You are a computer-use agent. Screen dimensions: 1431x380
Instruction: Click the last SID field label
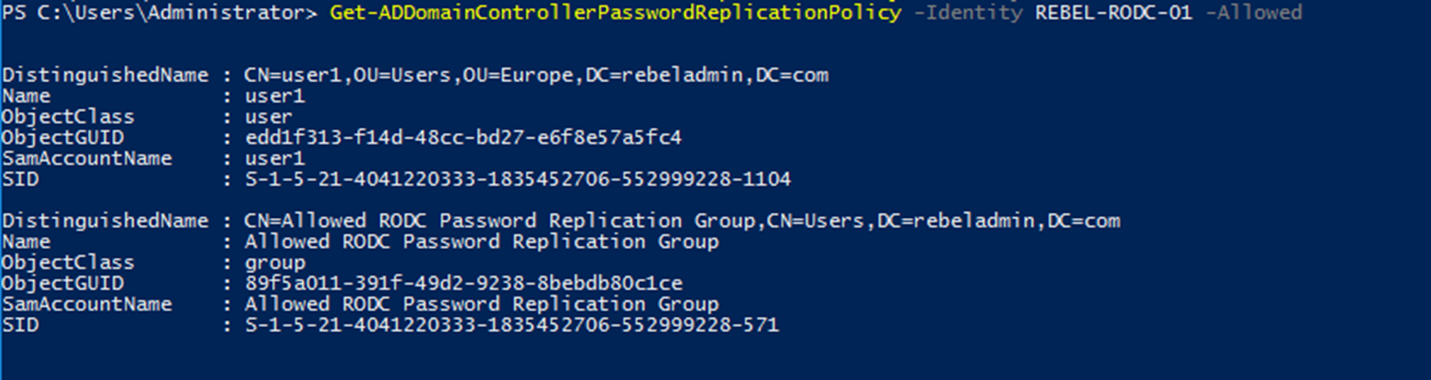pyautogui.click(x=19, y=325)
